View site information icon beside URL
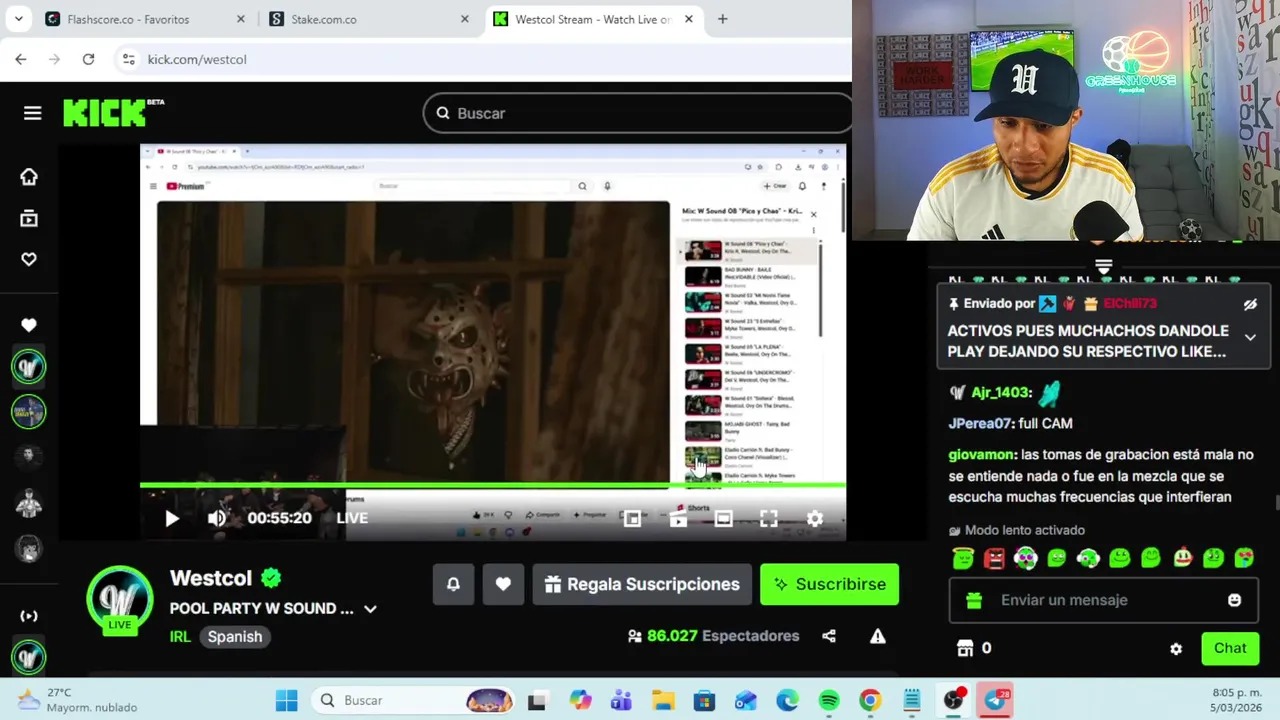The height and width of the screenshot is (720, 1280). tap(128, 59)
